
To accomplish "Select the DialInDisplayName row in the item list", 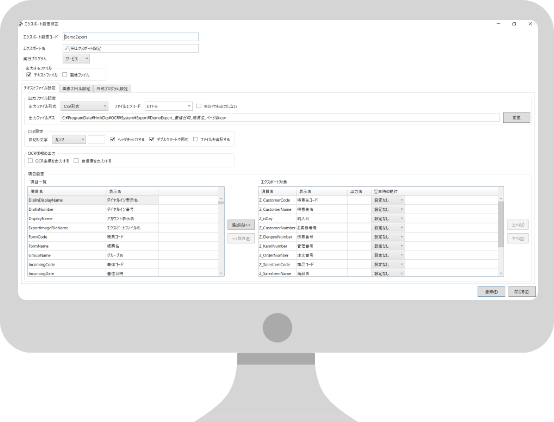I will pos(123,200).
